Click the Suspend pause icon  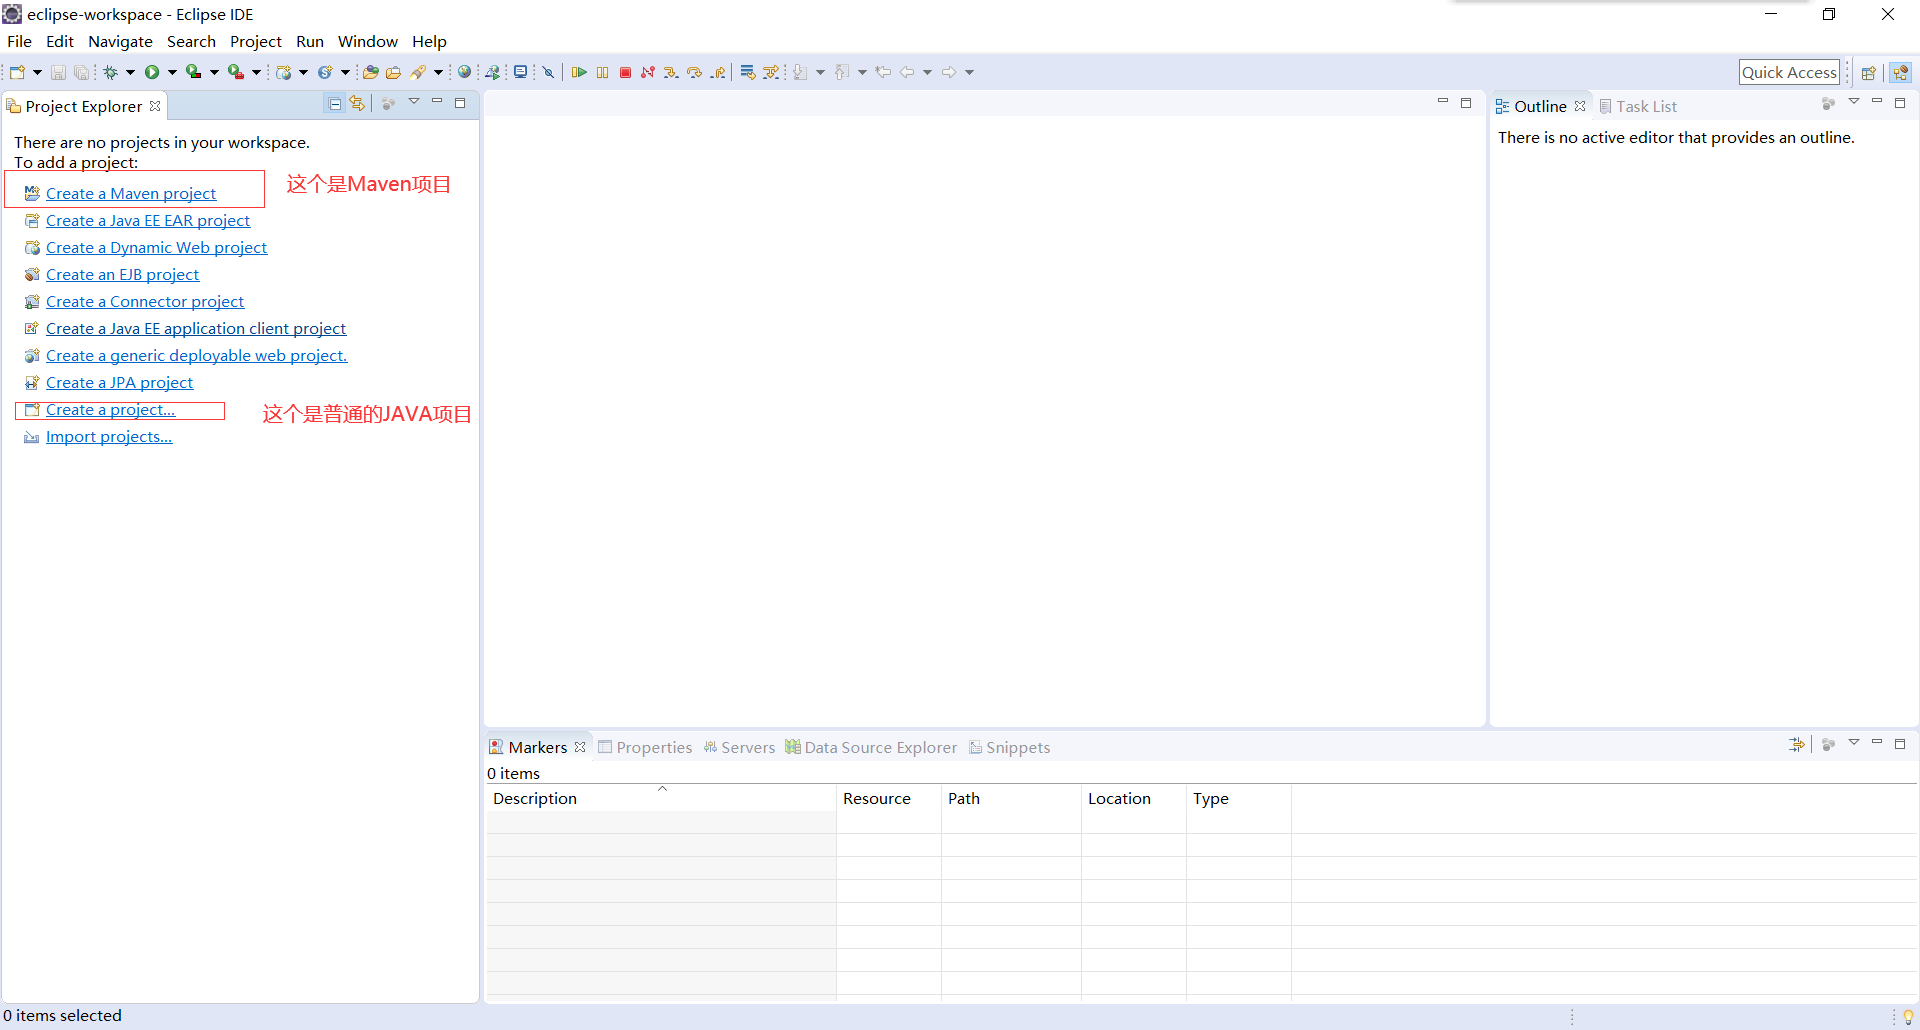[602, 72]
